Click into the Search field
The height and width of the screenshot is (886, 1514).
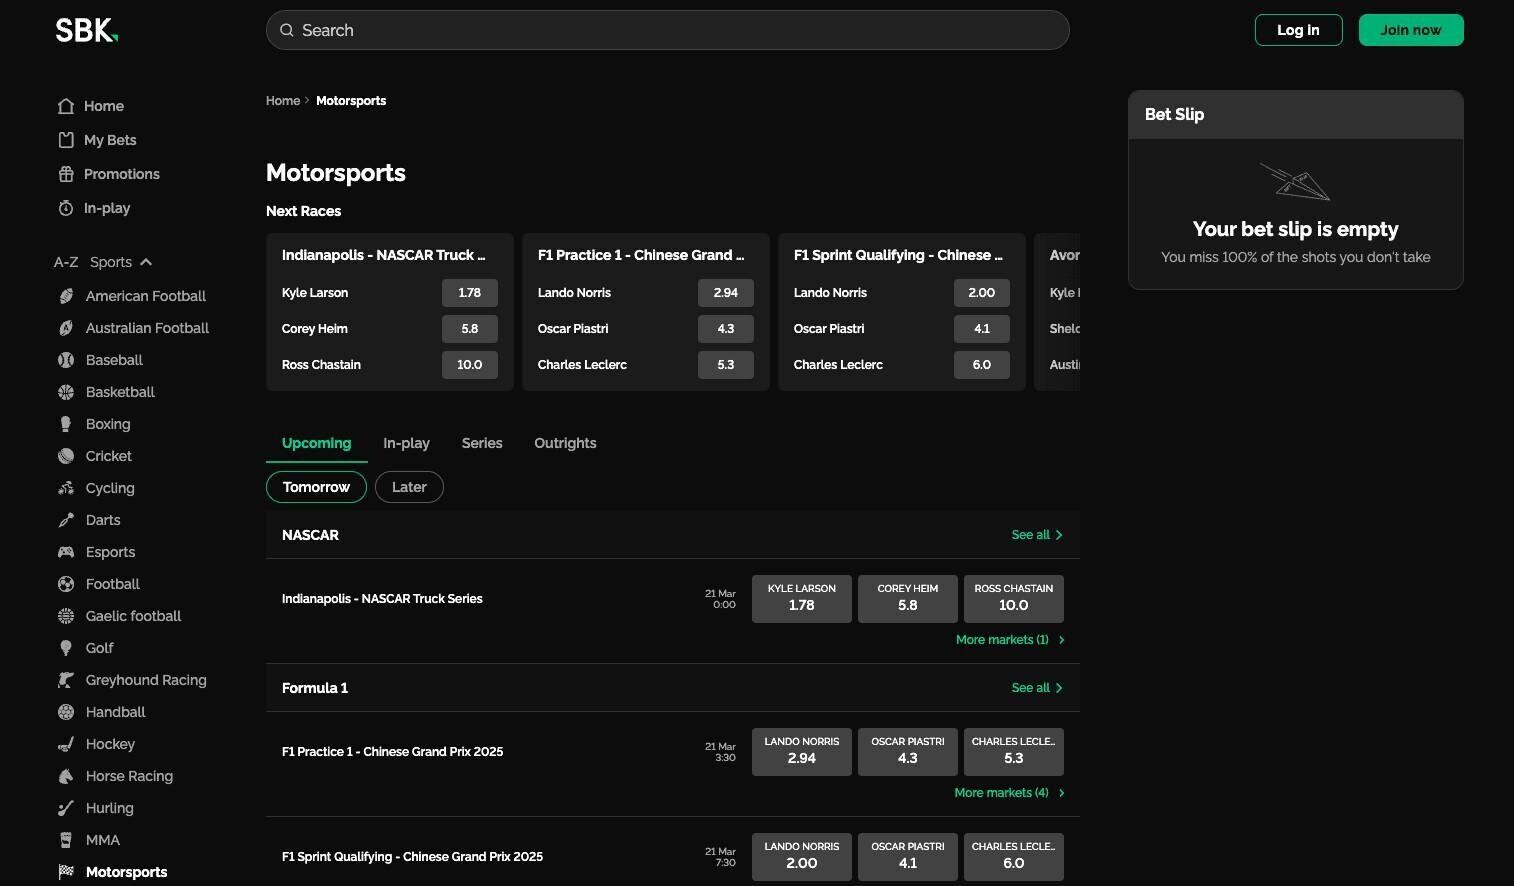tap(668, 30)
